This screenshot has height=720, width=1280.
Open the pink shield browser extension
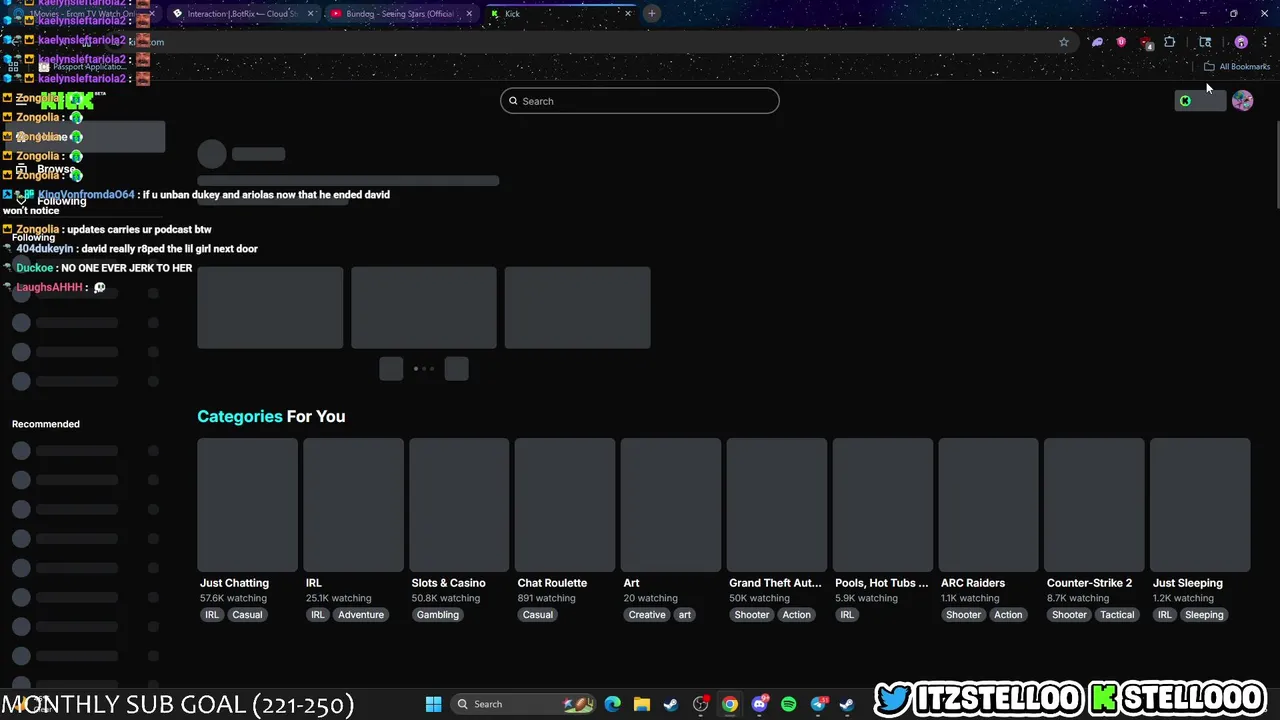coord(1121,42)
